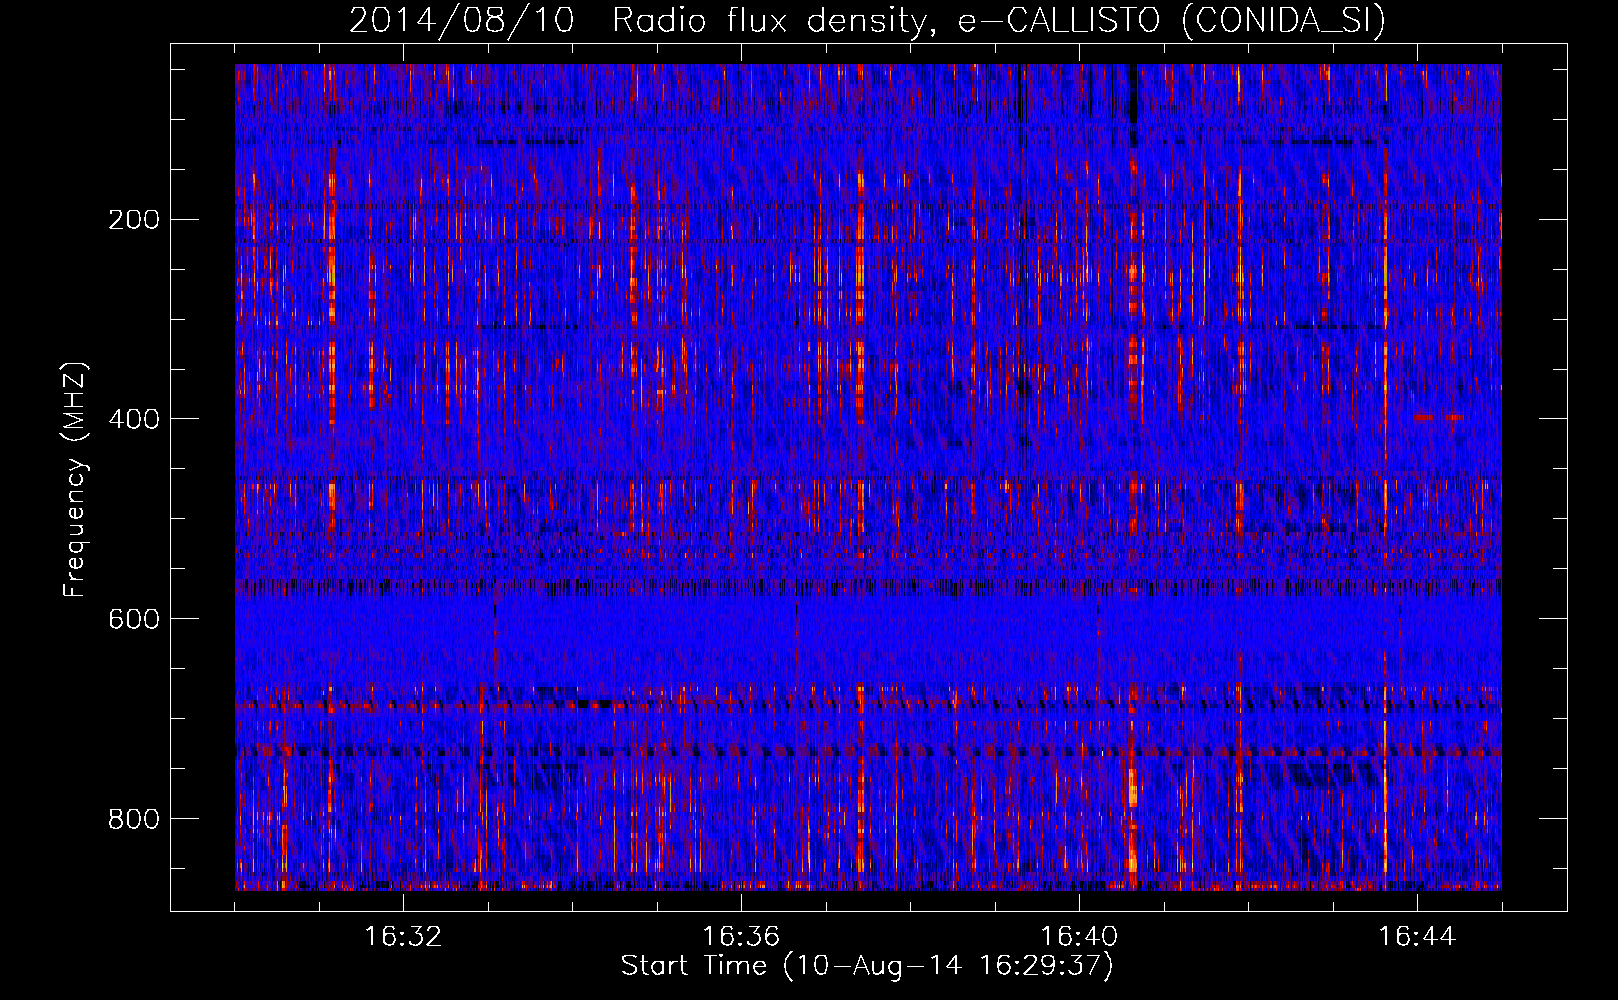The width and height of the screenshot is (1618, 1000).
Task: Click the 800 frequency tick label
Action: pyautogui.click(x=133, y=819)
